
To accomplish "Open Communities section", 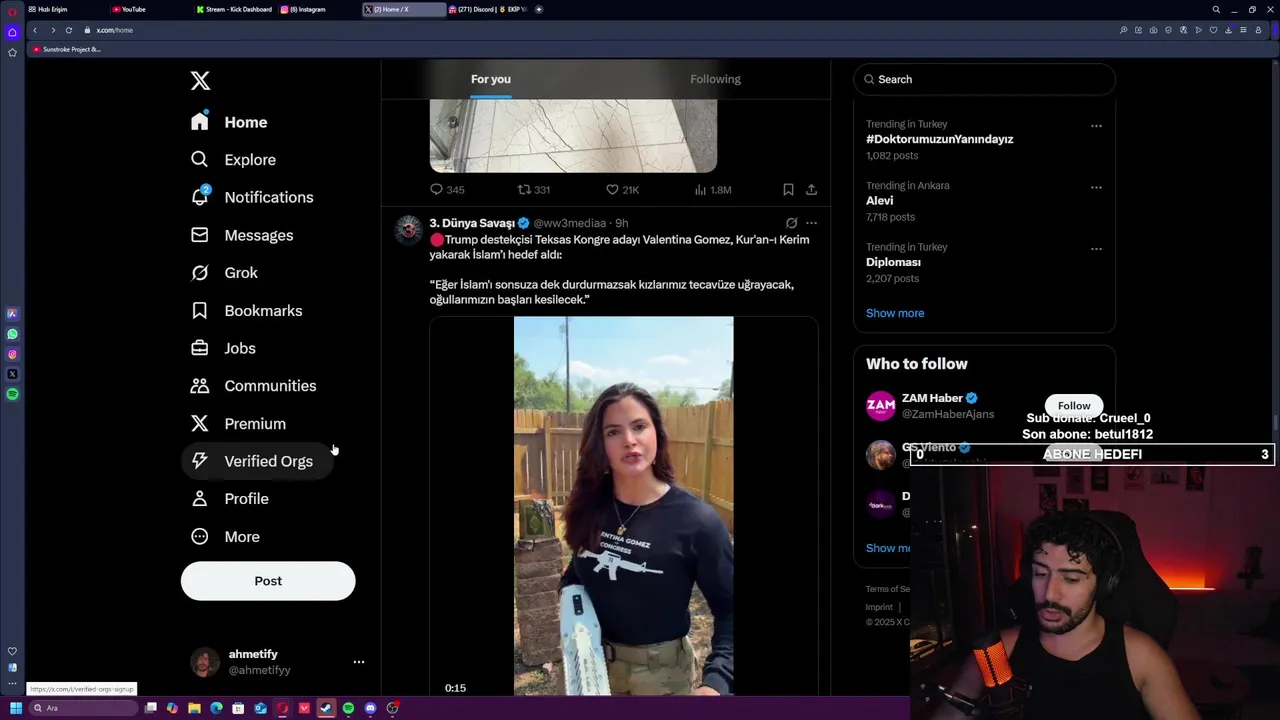I will click(254, 386).
